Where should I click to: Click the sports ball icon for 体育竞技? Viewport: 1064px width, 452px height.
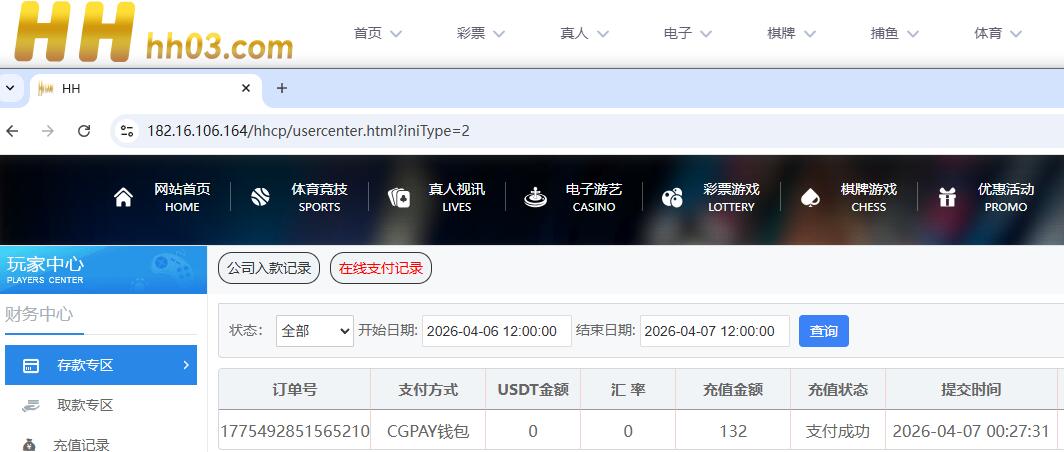pyautogui.click(x=261, y=197)
